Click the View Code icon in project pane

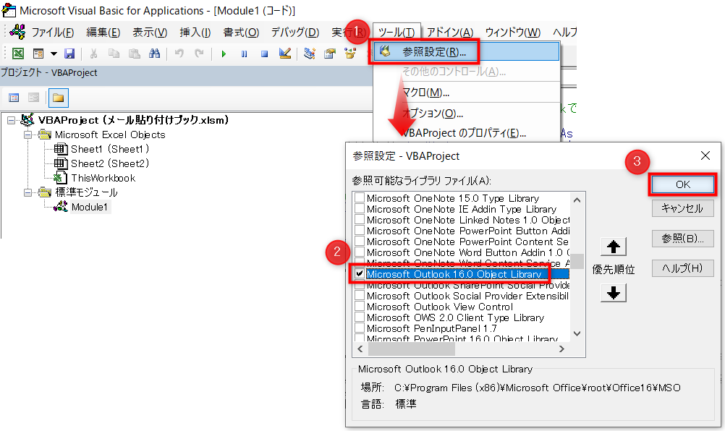tap(16, 97)
